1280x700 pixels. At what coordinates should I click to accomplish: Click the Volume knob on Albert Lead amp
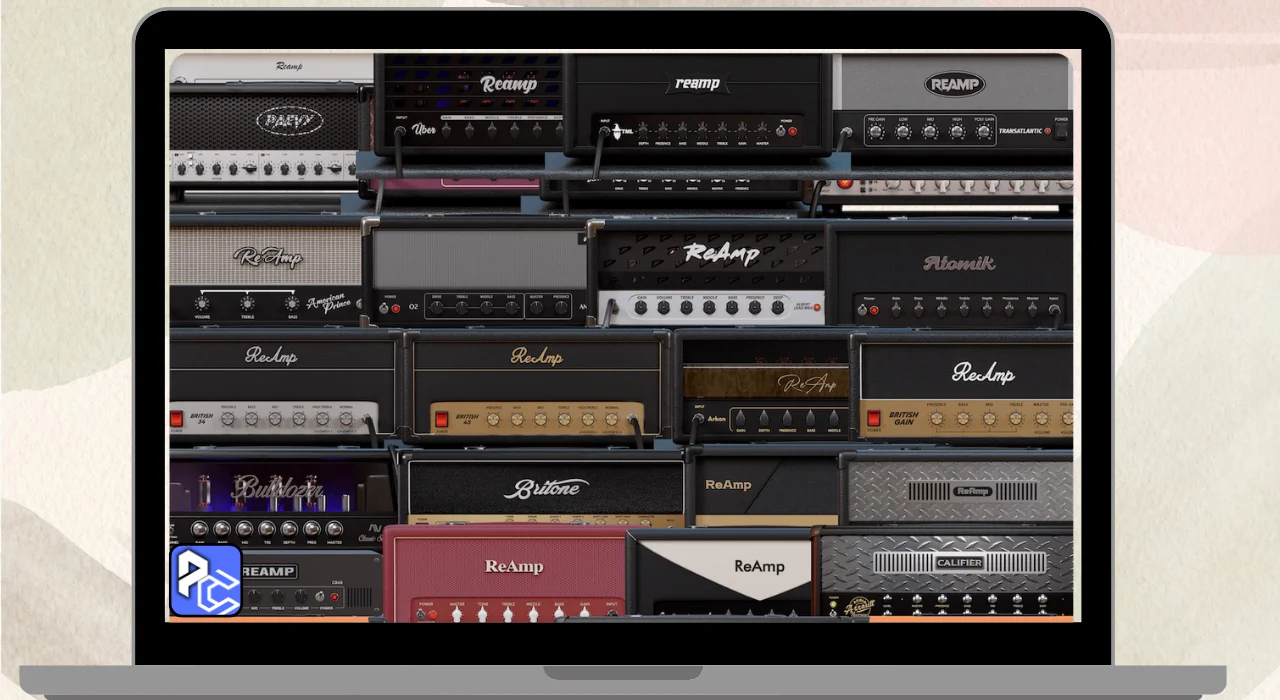pyautogui.click(x=664, y=307)
